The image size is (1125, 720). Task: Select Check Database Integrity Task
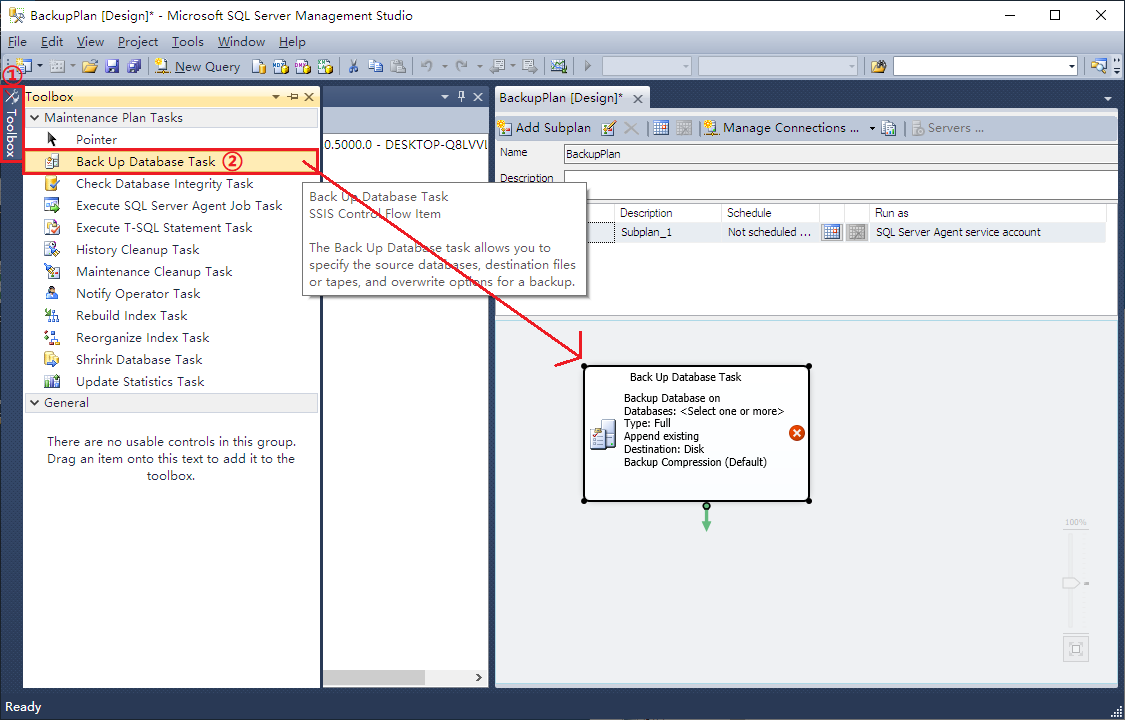(171, 184)
